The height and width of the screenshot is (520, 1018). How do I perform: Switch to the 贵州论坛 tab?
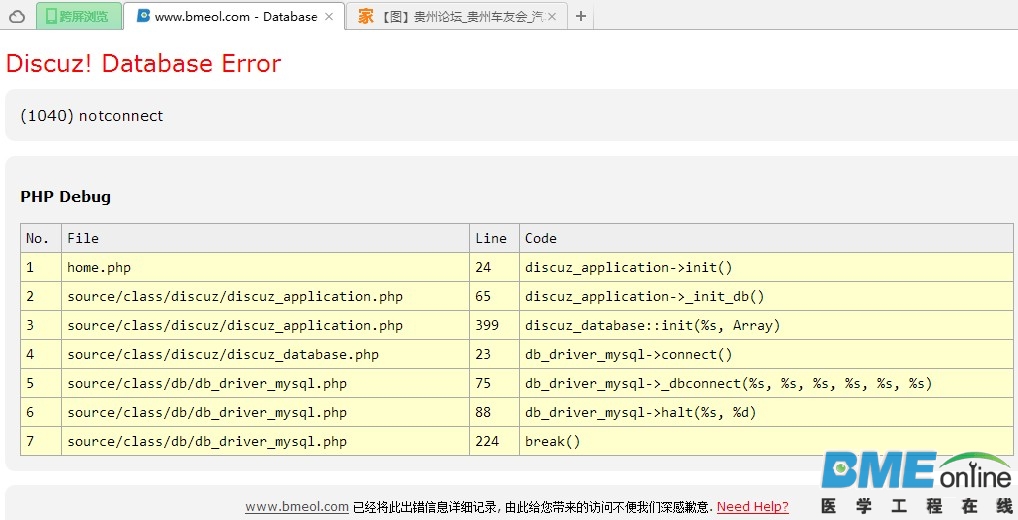click(x=457, y=16)
